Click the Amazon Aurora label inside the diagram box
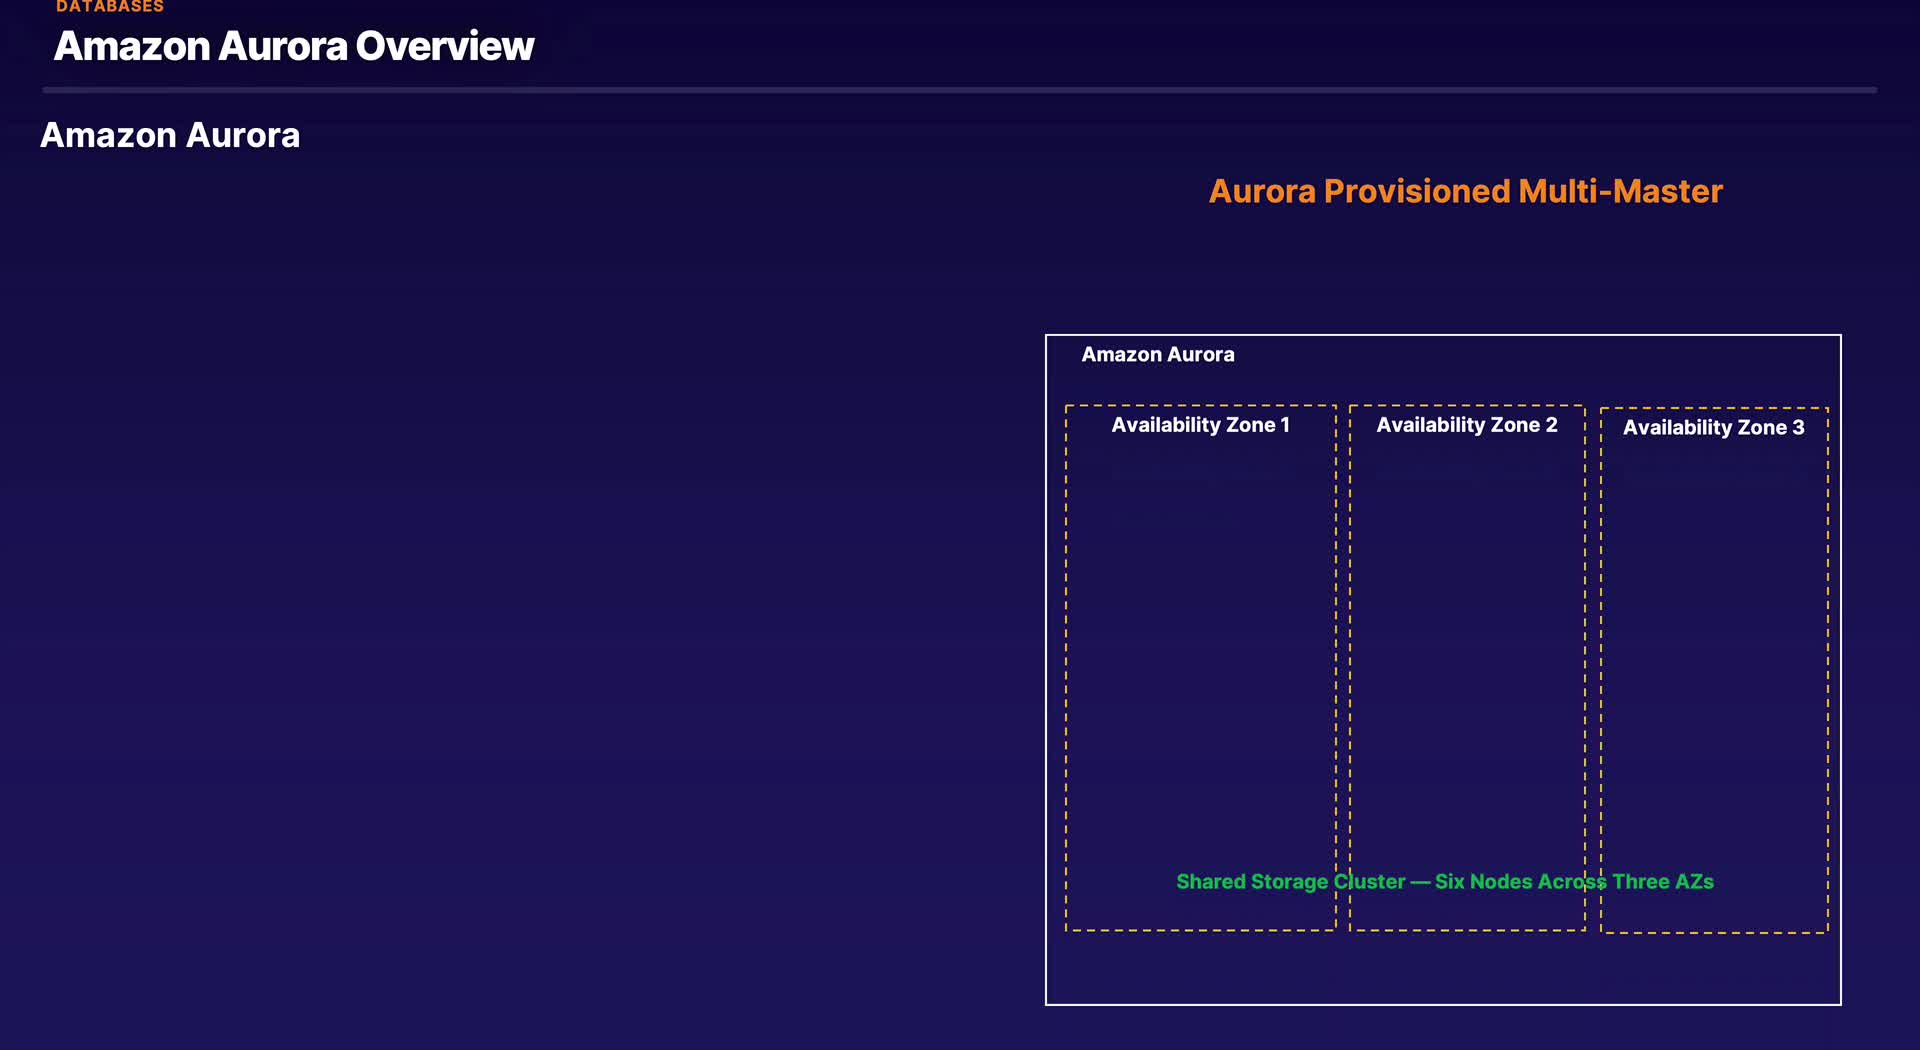1920x1050 pixels. pos(1158,354)
